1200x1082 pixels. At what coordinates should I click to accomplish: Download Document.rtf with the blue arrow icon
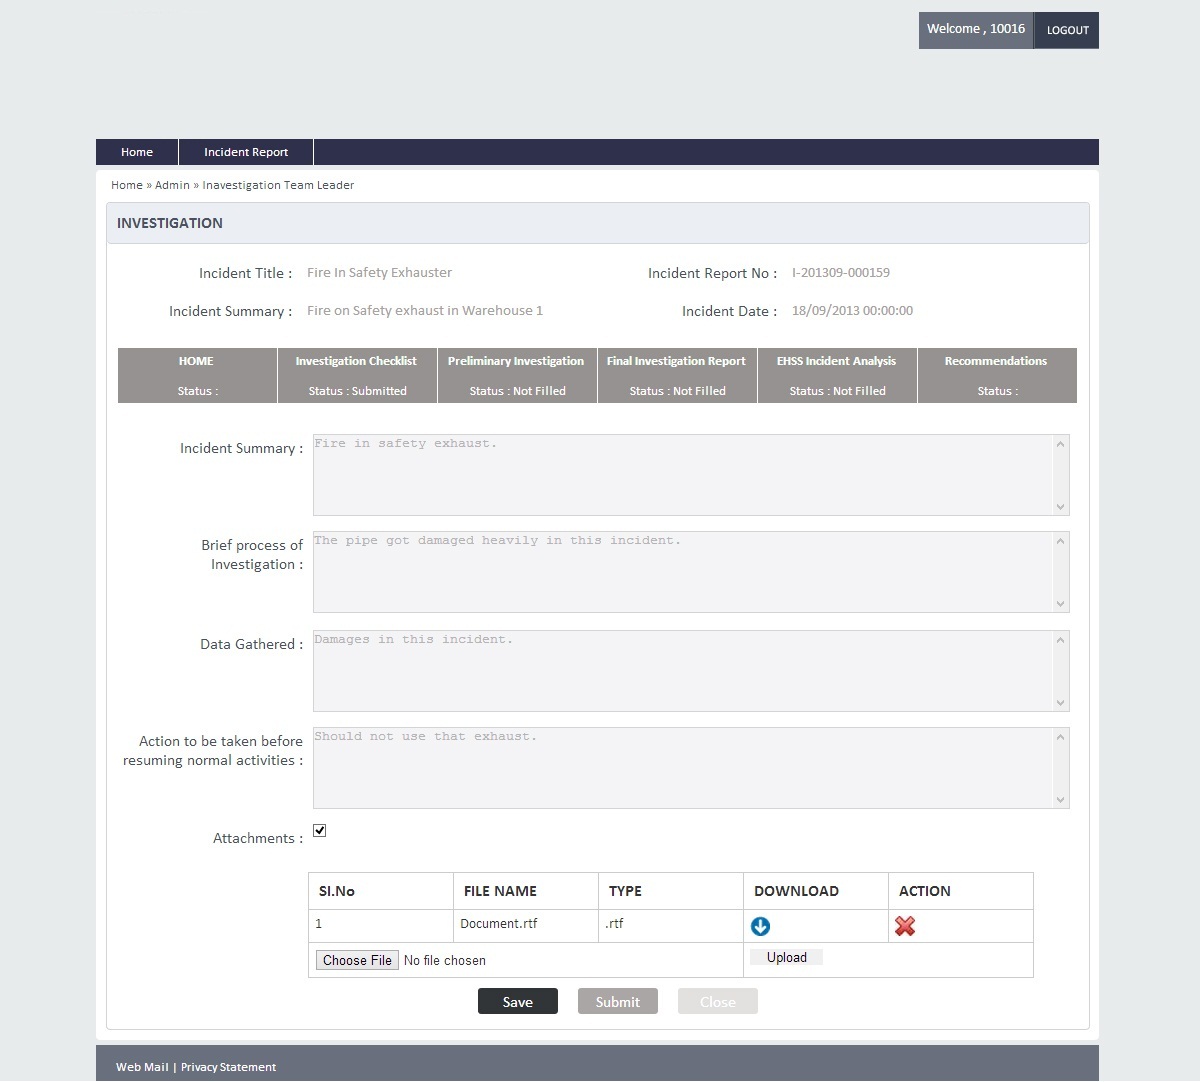(760, 927)
